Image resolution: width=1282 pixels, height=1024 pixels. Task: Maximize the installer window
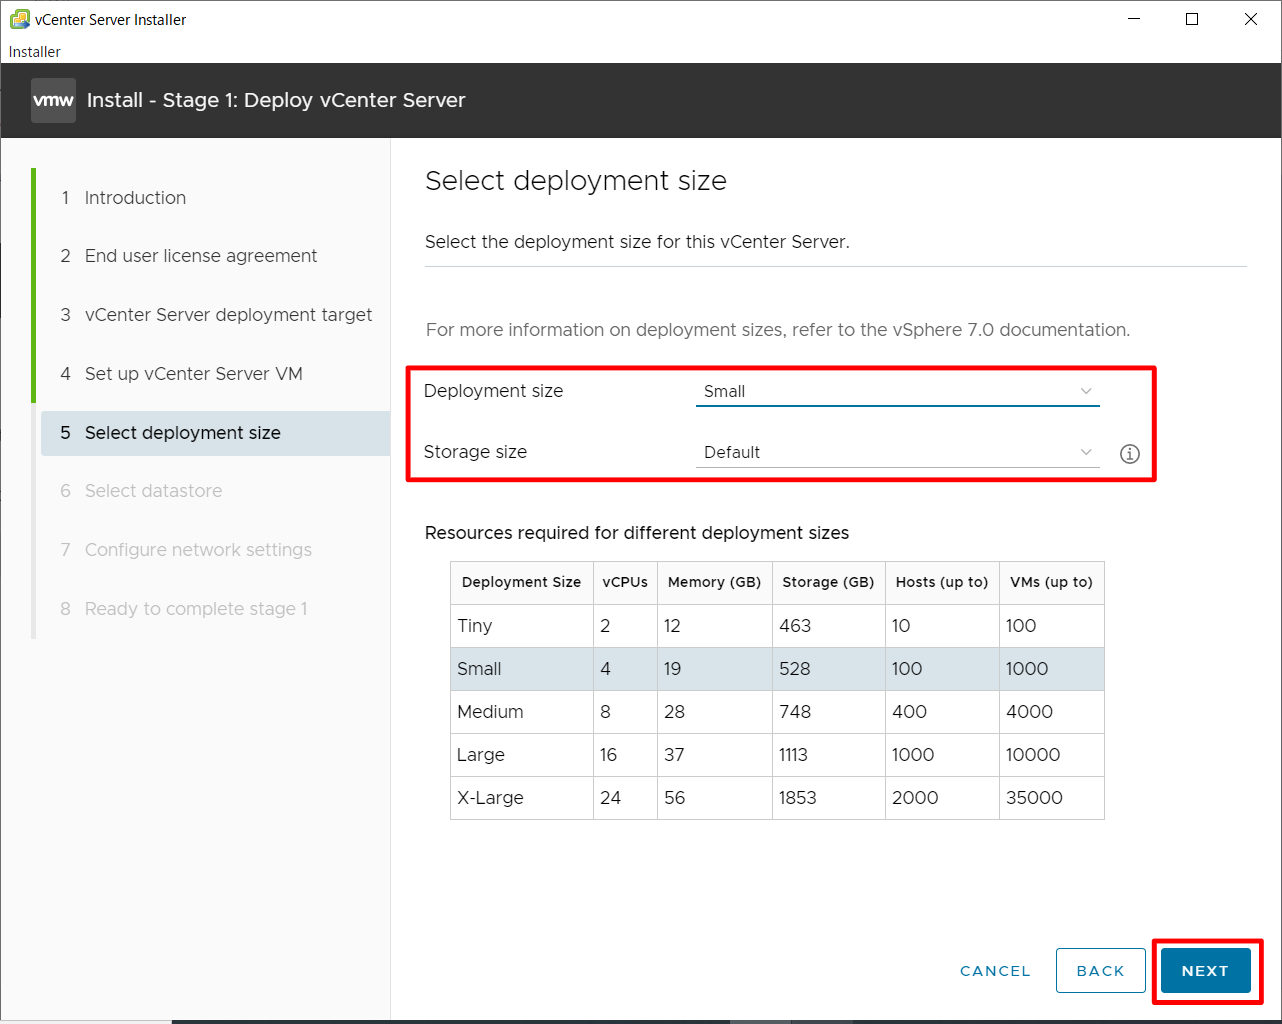(1192, 19)
